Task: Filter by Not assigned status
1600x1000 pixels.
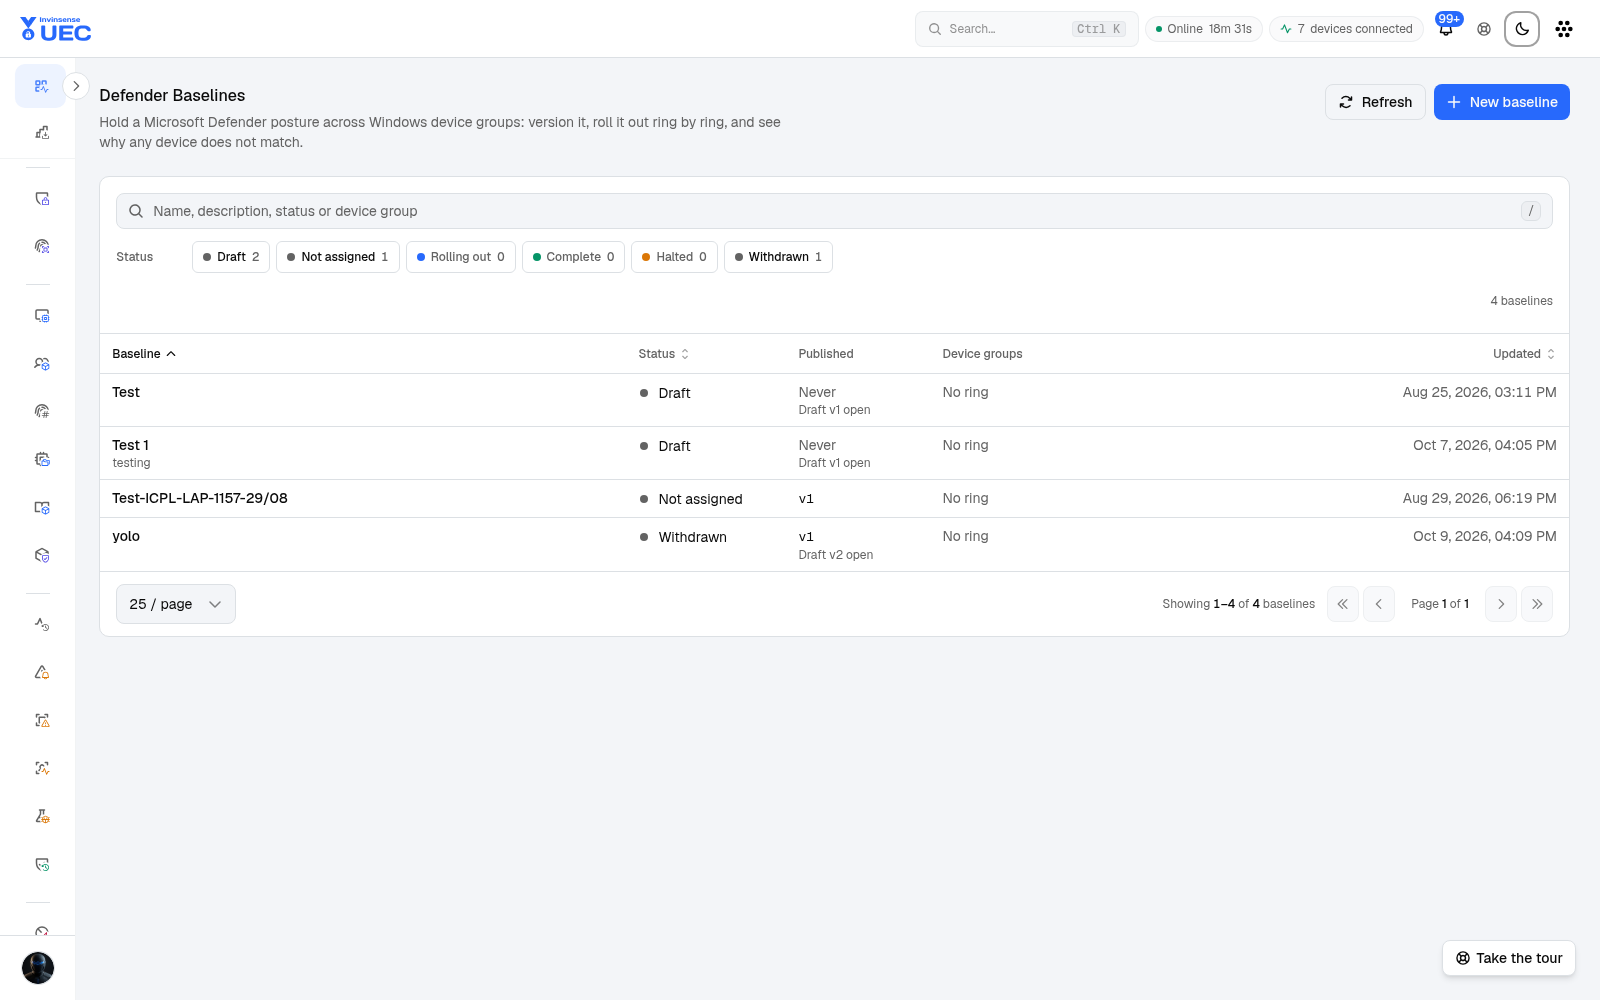Action: [338, 257]
